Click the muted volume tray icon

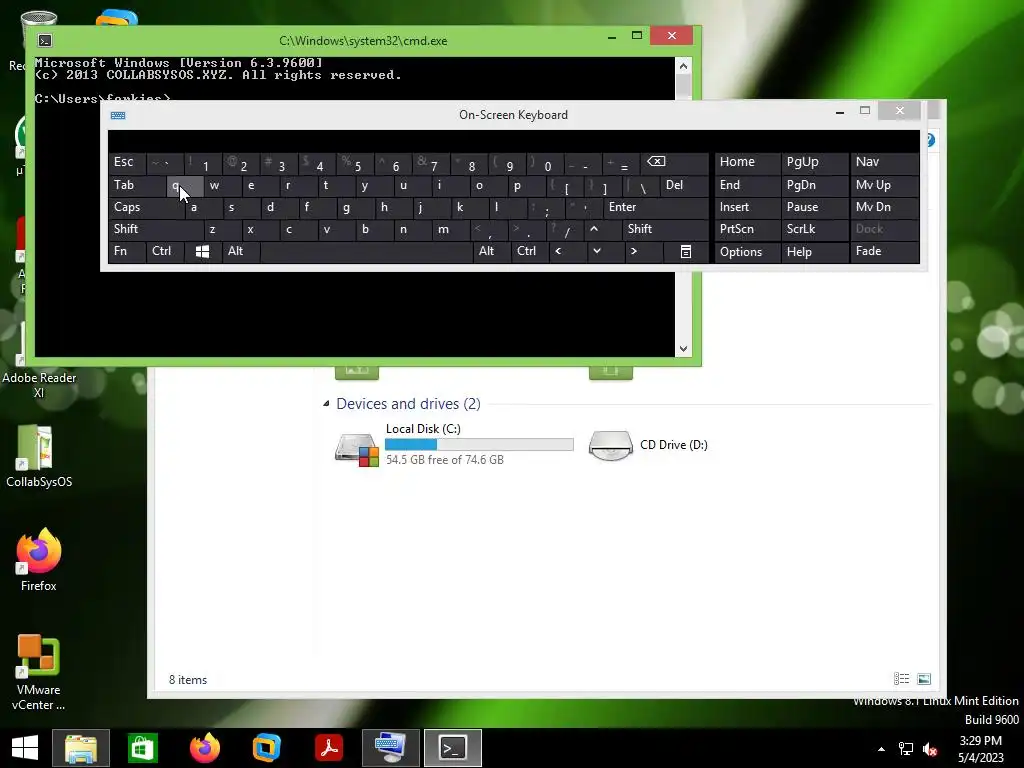[x=930, y=749]
